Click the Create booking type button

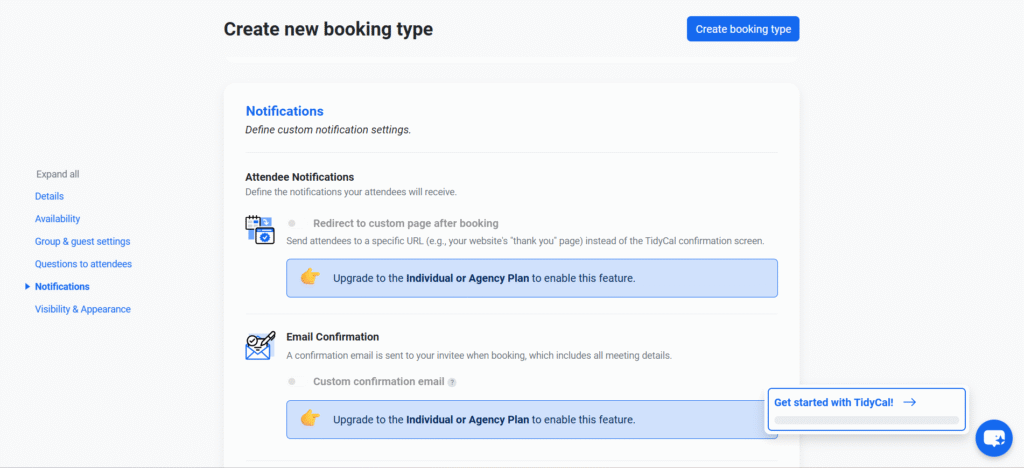tap(742, 29)
